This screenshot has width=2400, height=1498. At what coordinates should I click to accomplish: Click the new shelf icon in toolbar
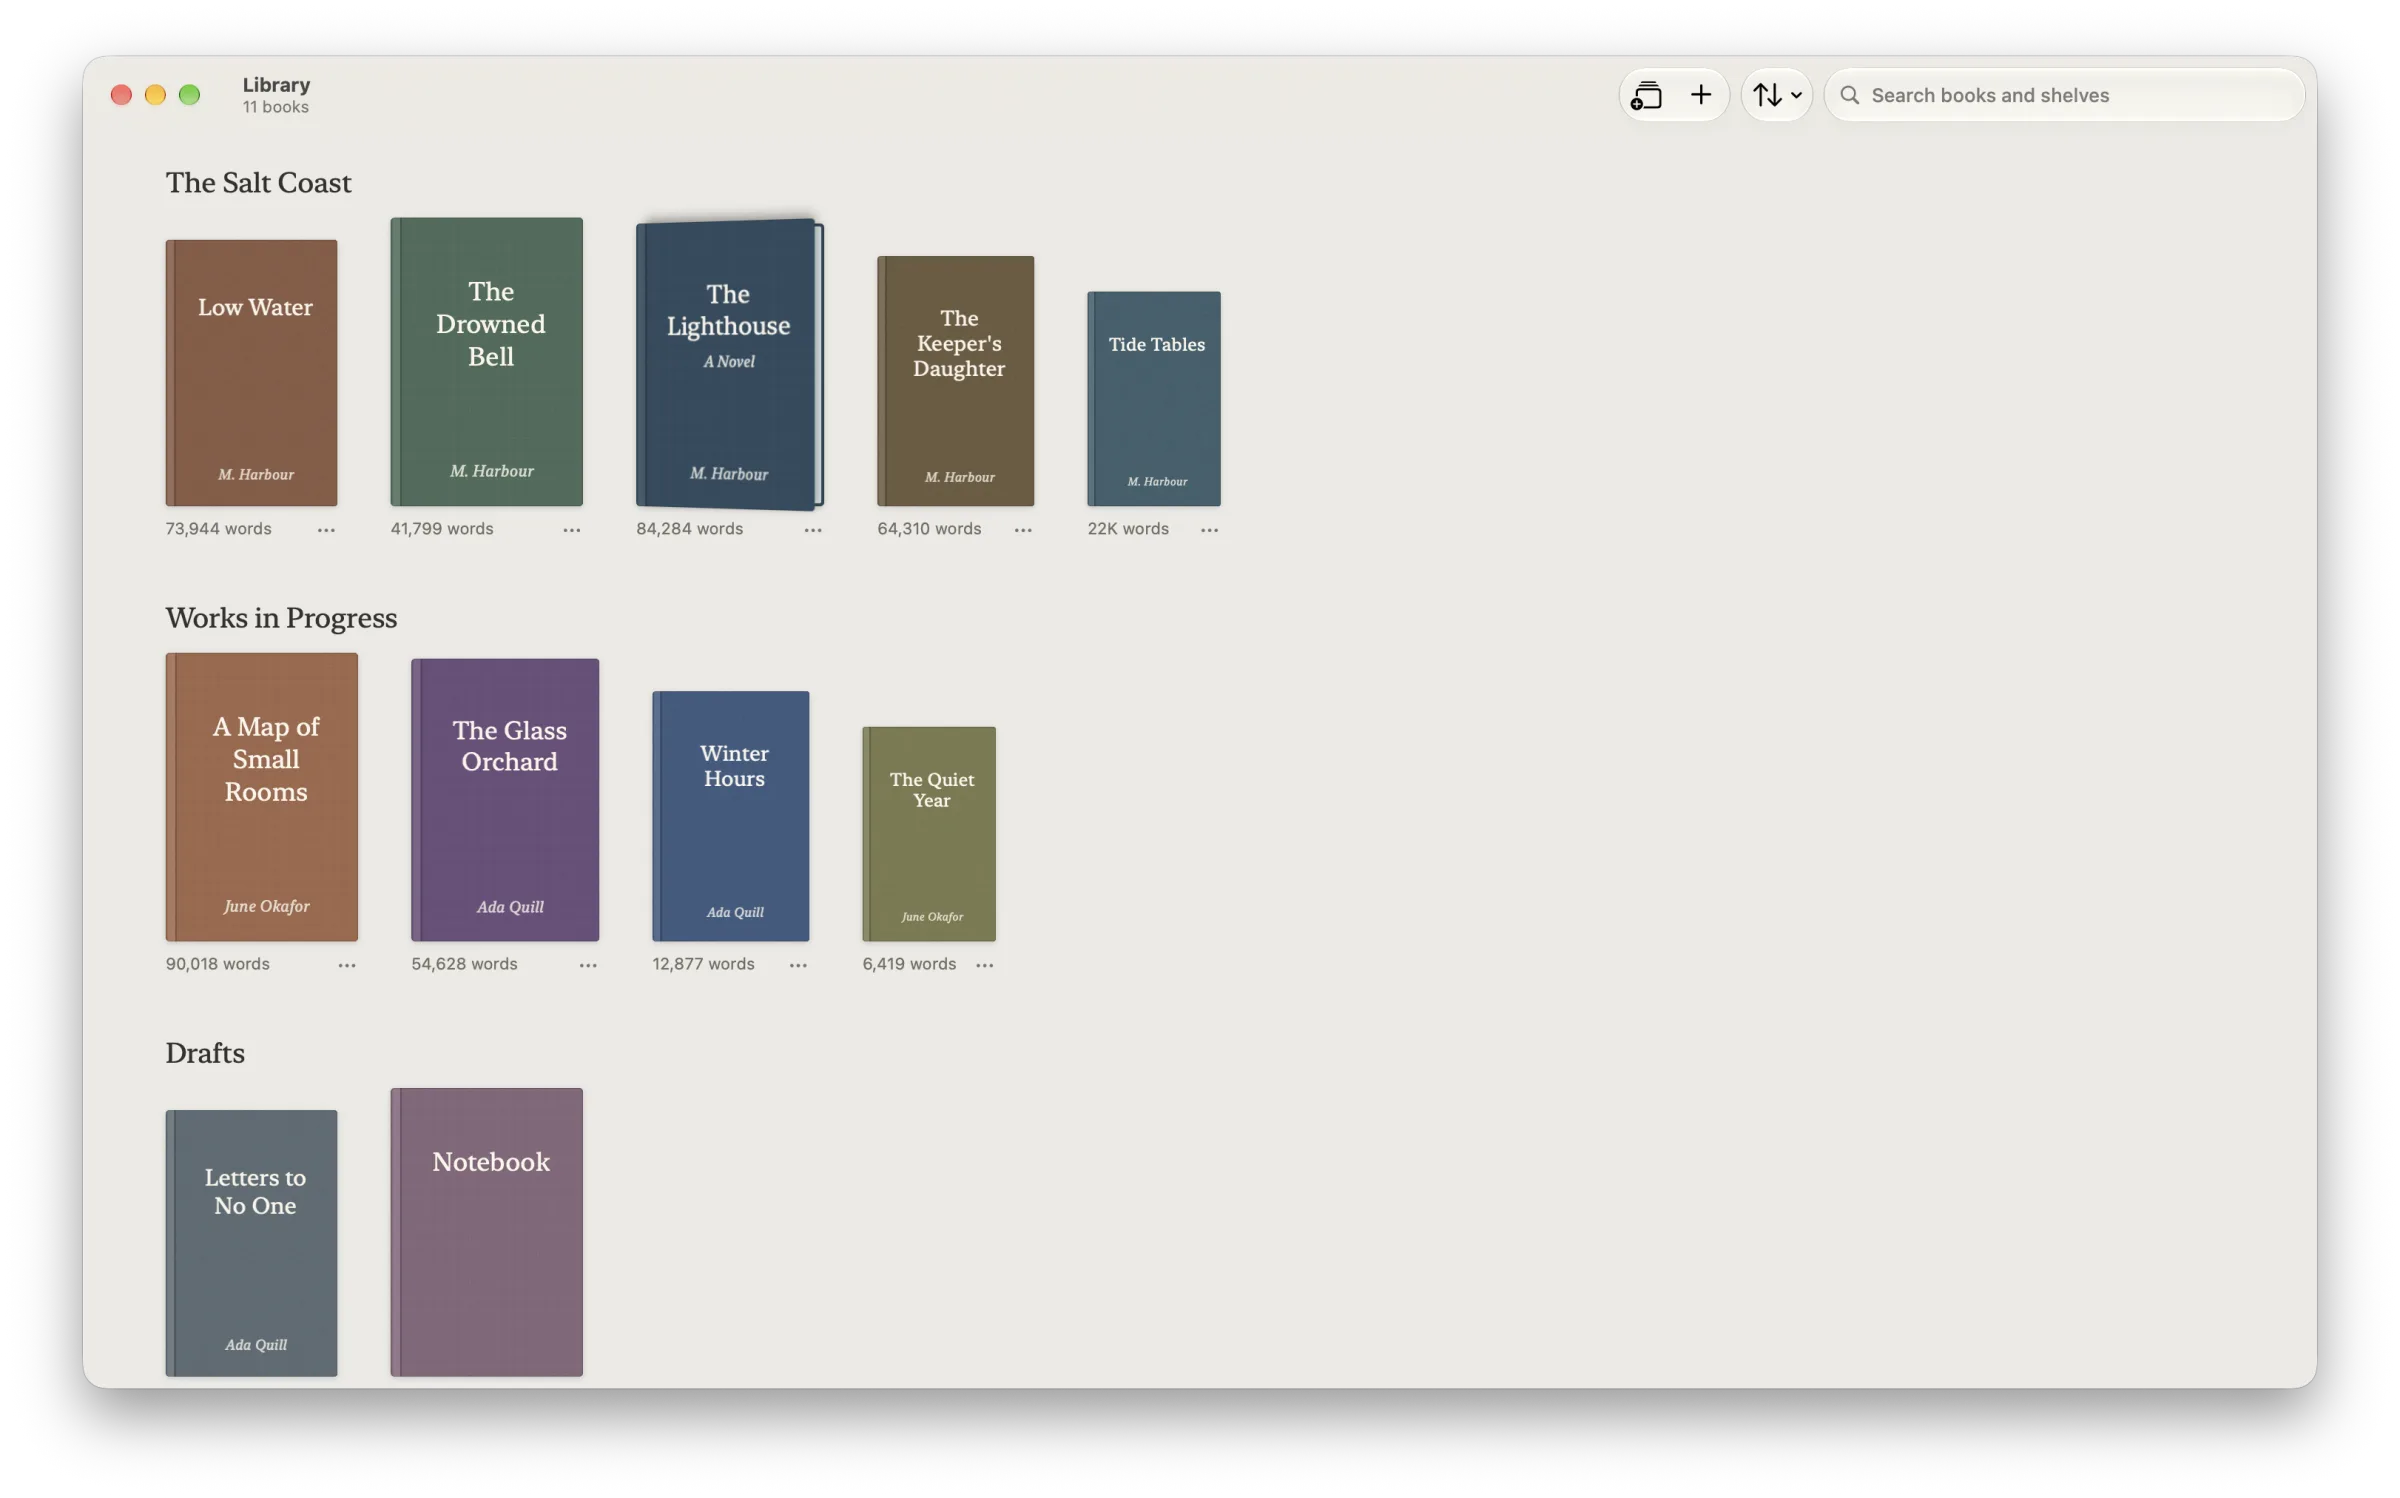tap(1646, 95)
